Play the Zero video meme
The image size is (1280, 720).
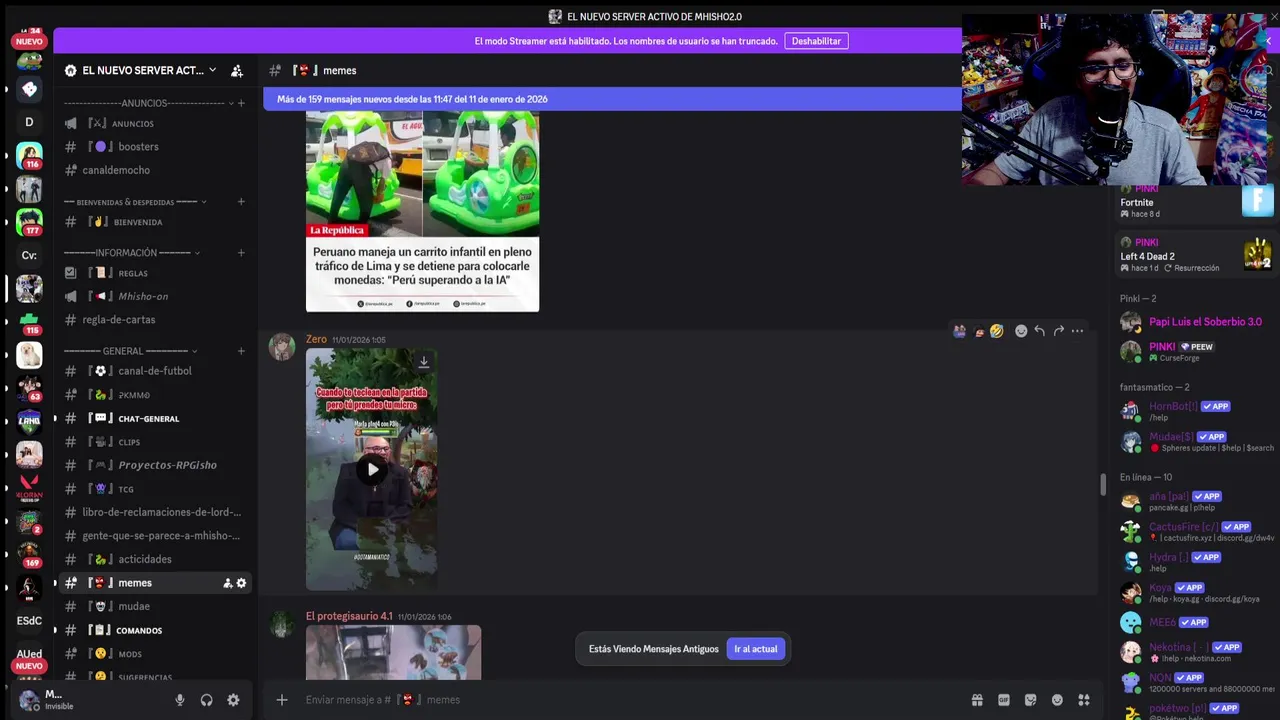pyautogui.click(x=372, y=469)
